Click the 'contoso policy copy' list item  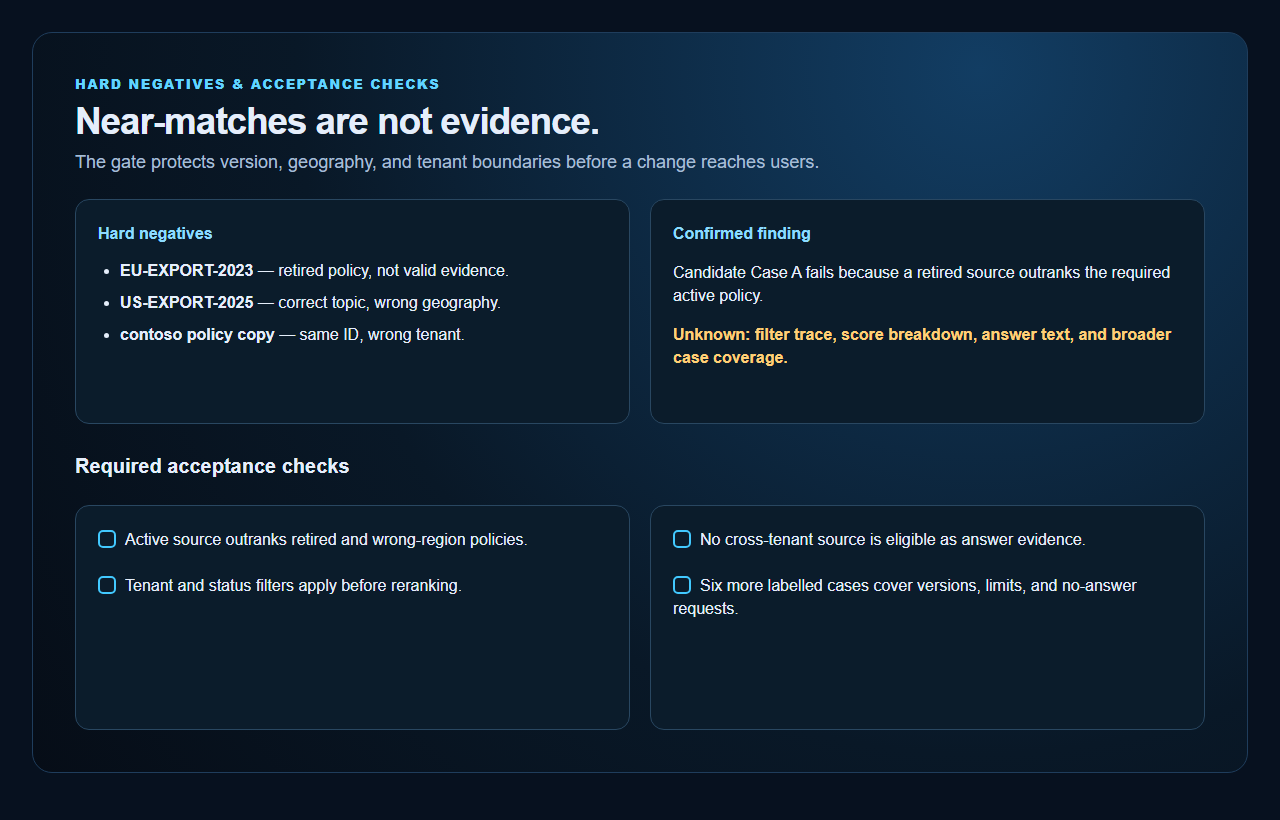pos(292,334)
